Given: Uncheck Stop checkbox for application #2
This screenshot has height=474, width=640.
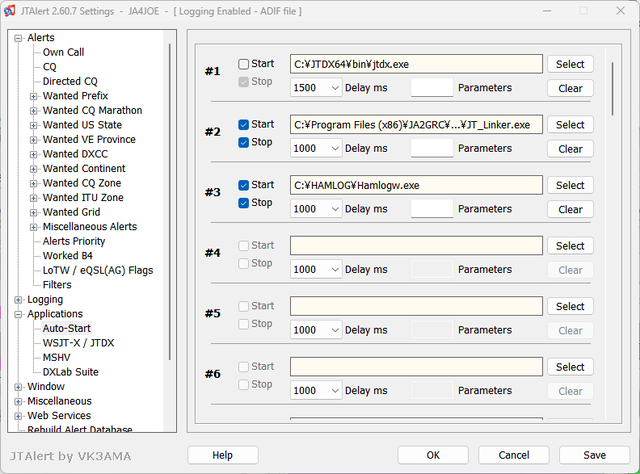Looking at the screenshot, I should (243, 142).
